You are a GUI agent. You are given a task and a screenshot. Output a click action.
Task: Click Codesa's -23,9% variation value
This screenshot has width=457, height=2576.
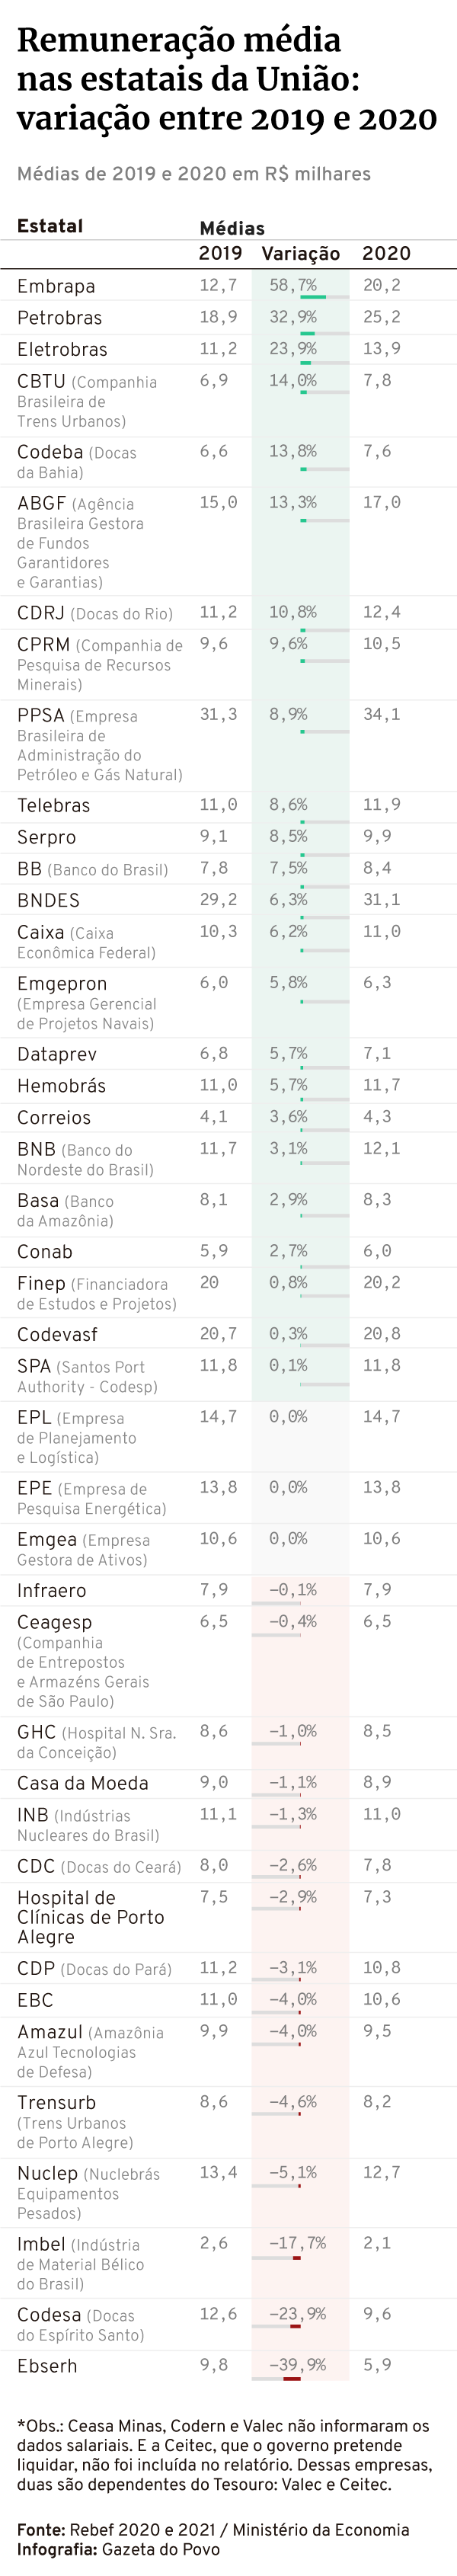(x=297, y=2314)
